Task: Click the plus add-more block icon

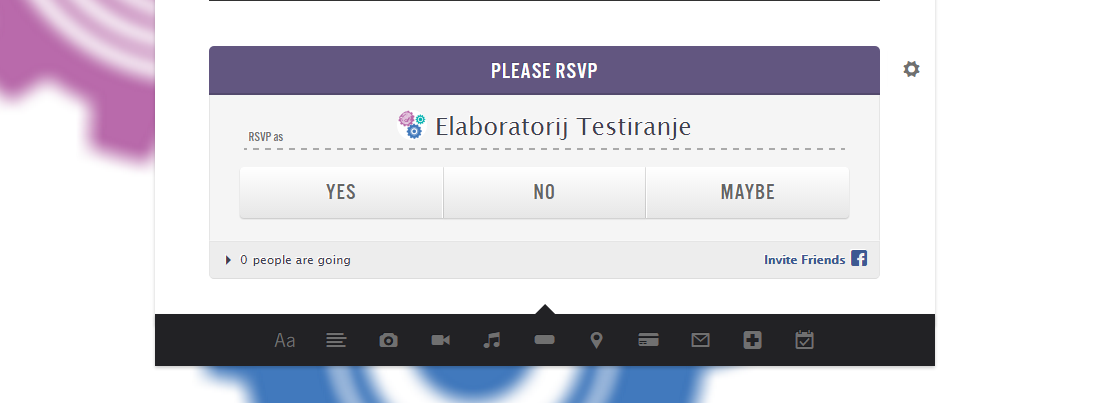Action: coord(753,341)
